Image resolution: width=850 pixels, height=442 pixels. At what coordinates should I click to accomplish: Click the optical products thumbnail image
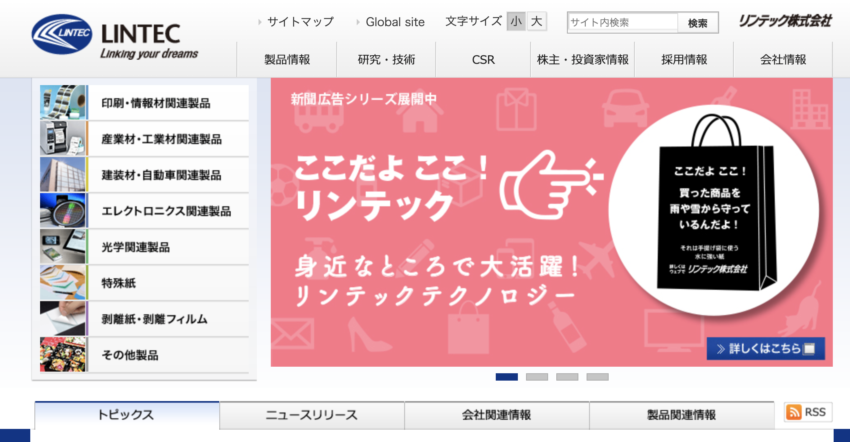63,246
